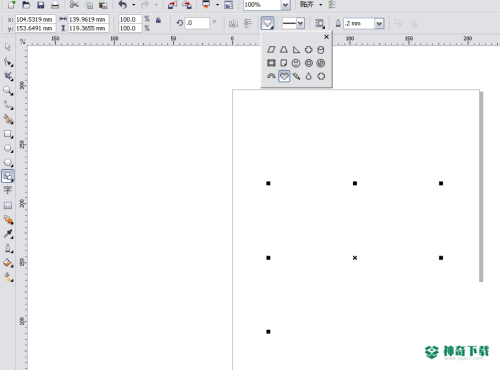
Task: Open the heart perfect shapes picker
Action: (268, 23)
